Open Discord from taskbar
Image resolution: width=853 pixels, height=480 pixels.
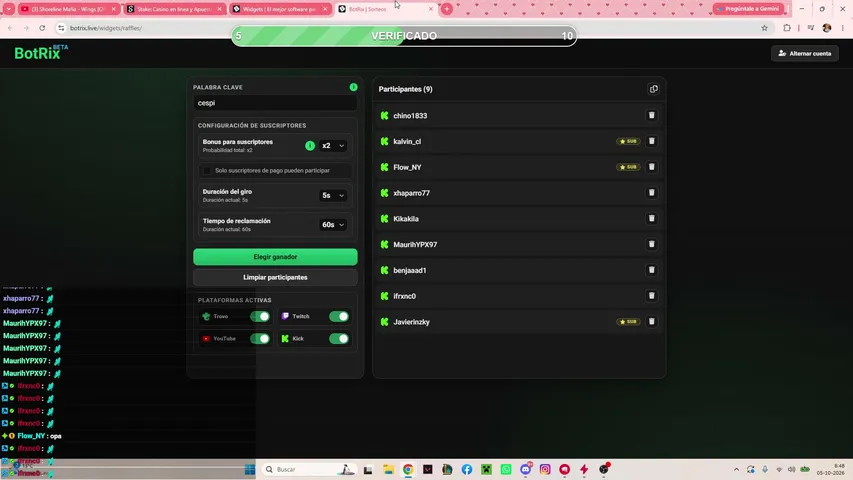click(526, 469)
